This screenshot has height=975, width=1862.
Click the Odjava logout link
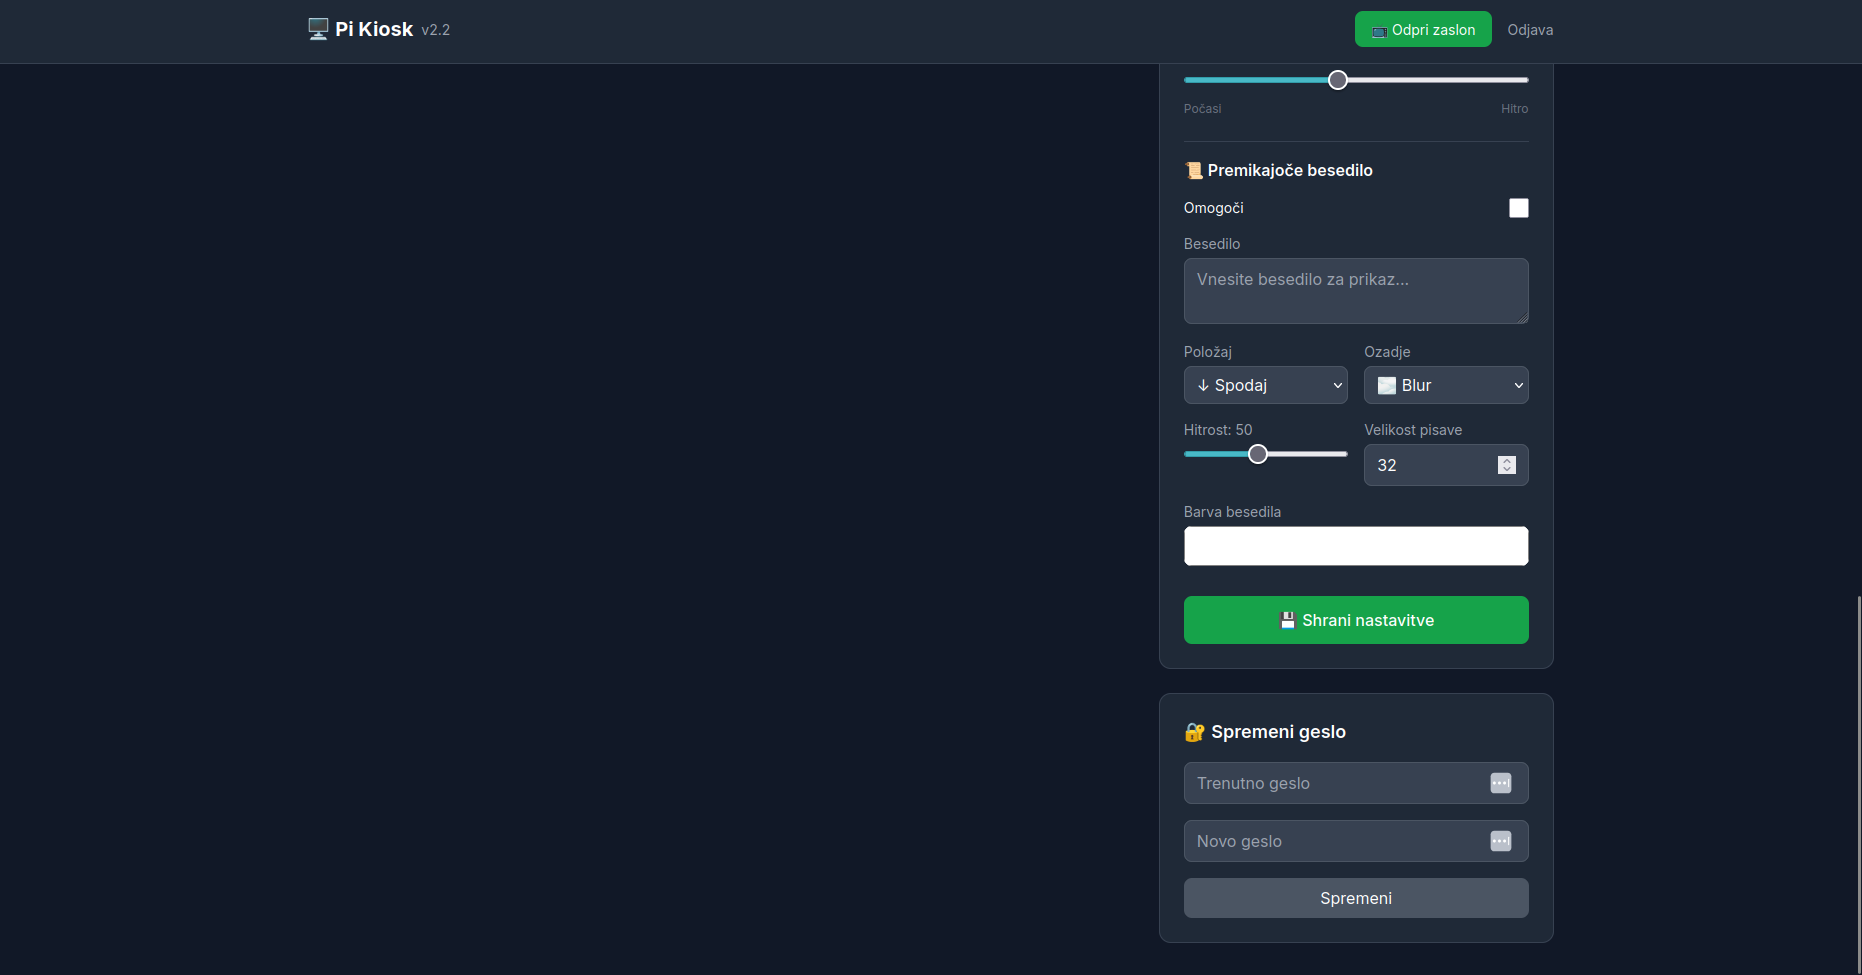(1529, 30)
